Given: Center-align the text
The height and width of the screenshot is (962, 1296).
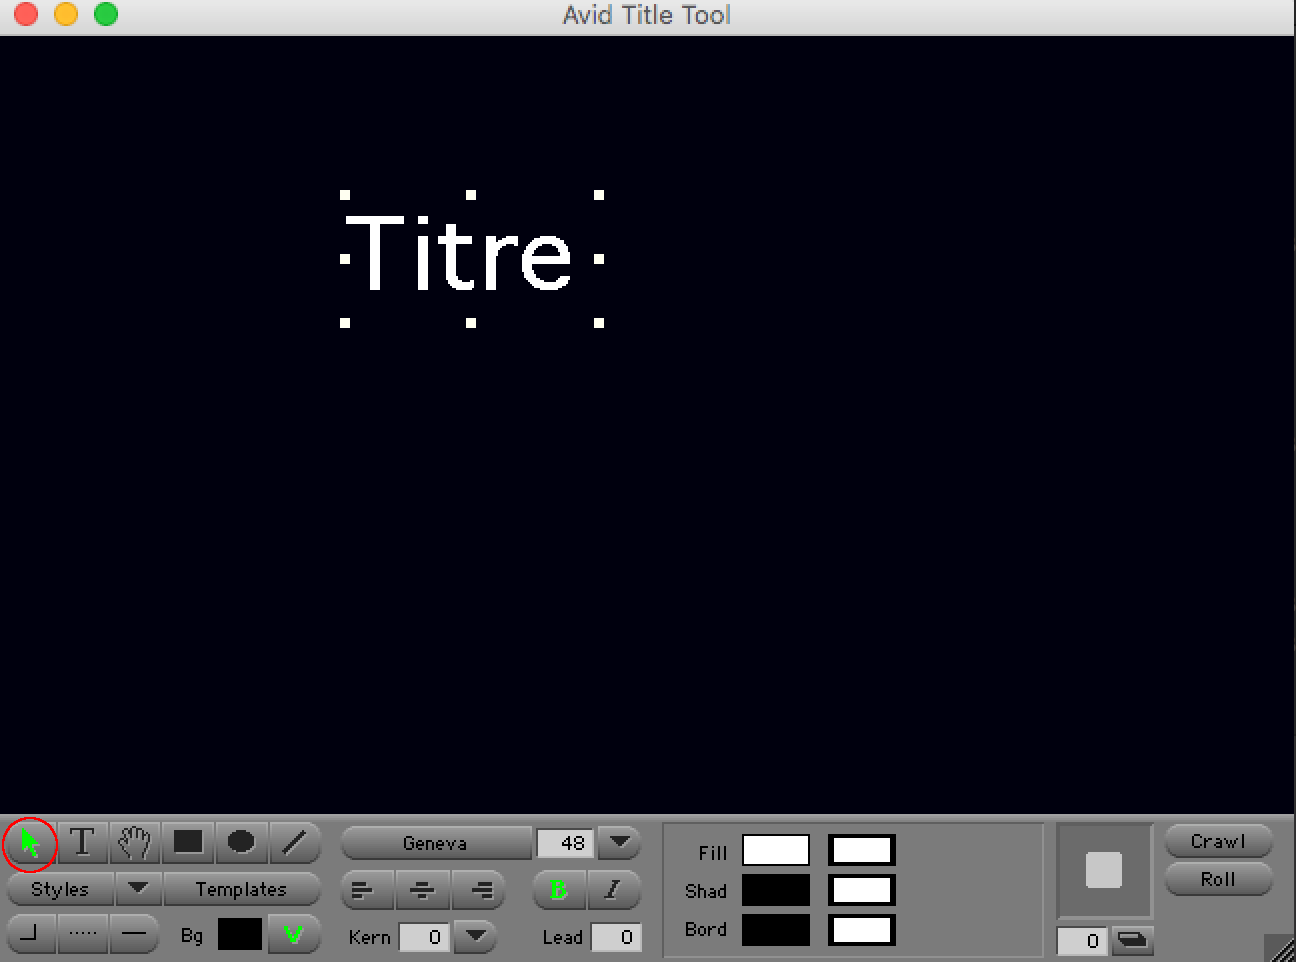Looking at the screenshot, I should [423, 889].
